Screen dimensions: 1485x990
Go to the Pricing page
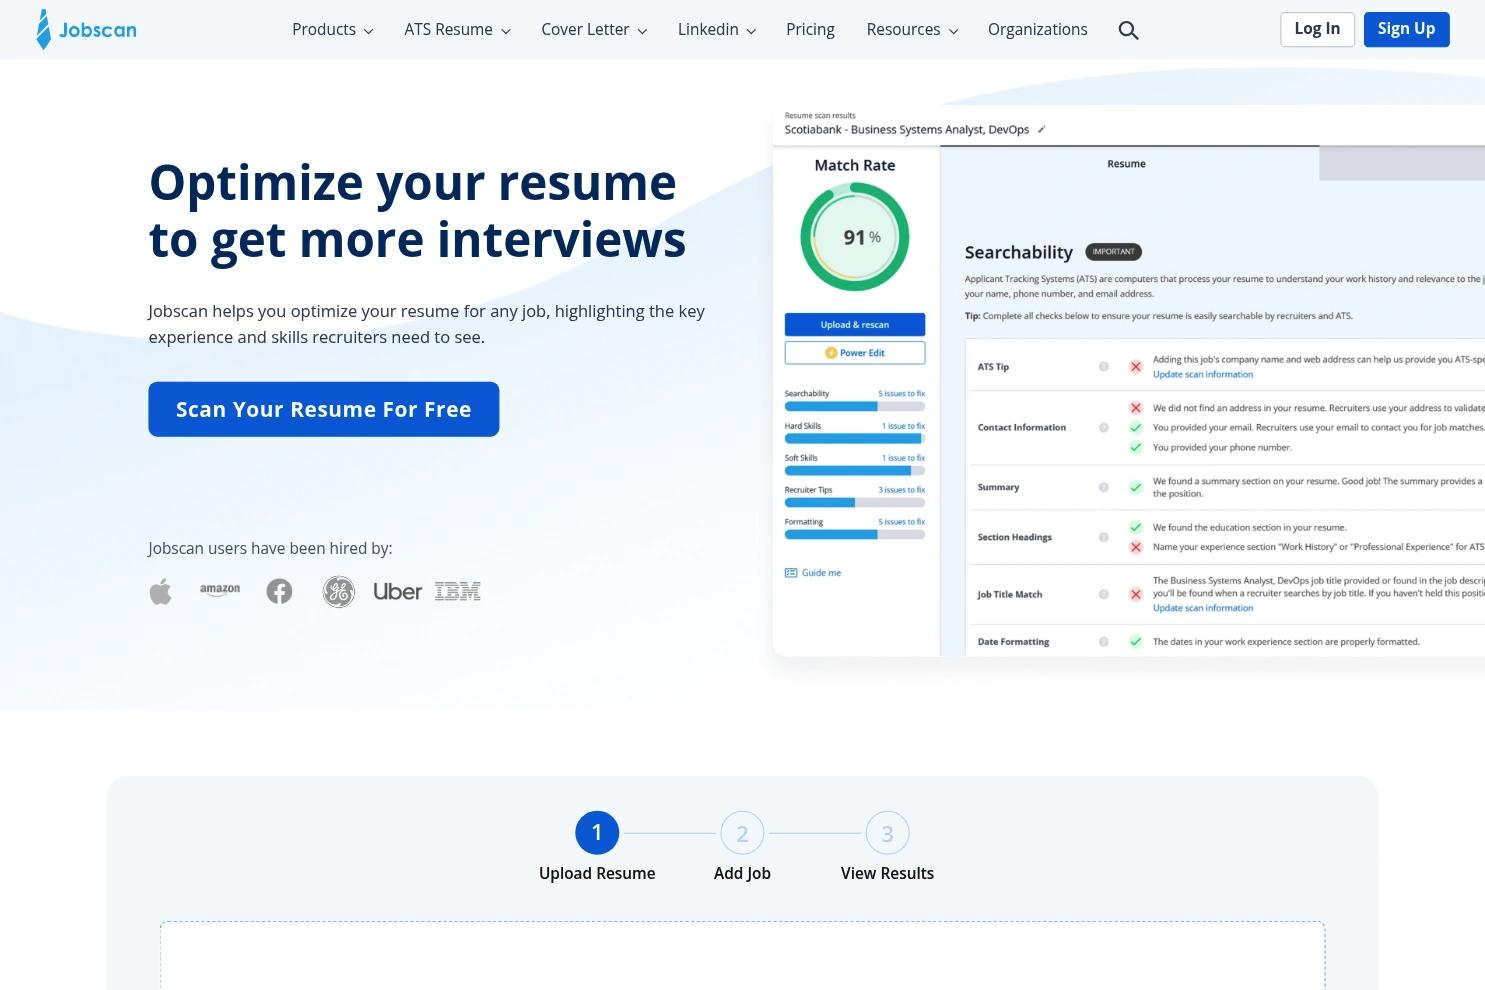(810, 30)
